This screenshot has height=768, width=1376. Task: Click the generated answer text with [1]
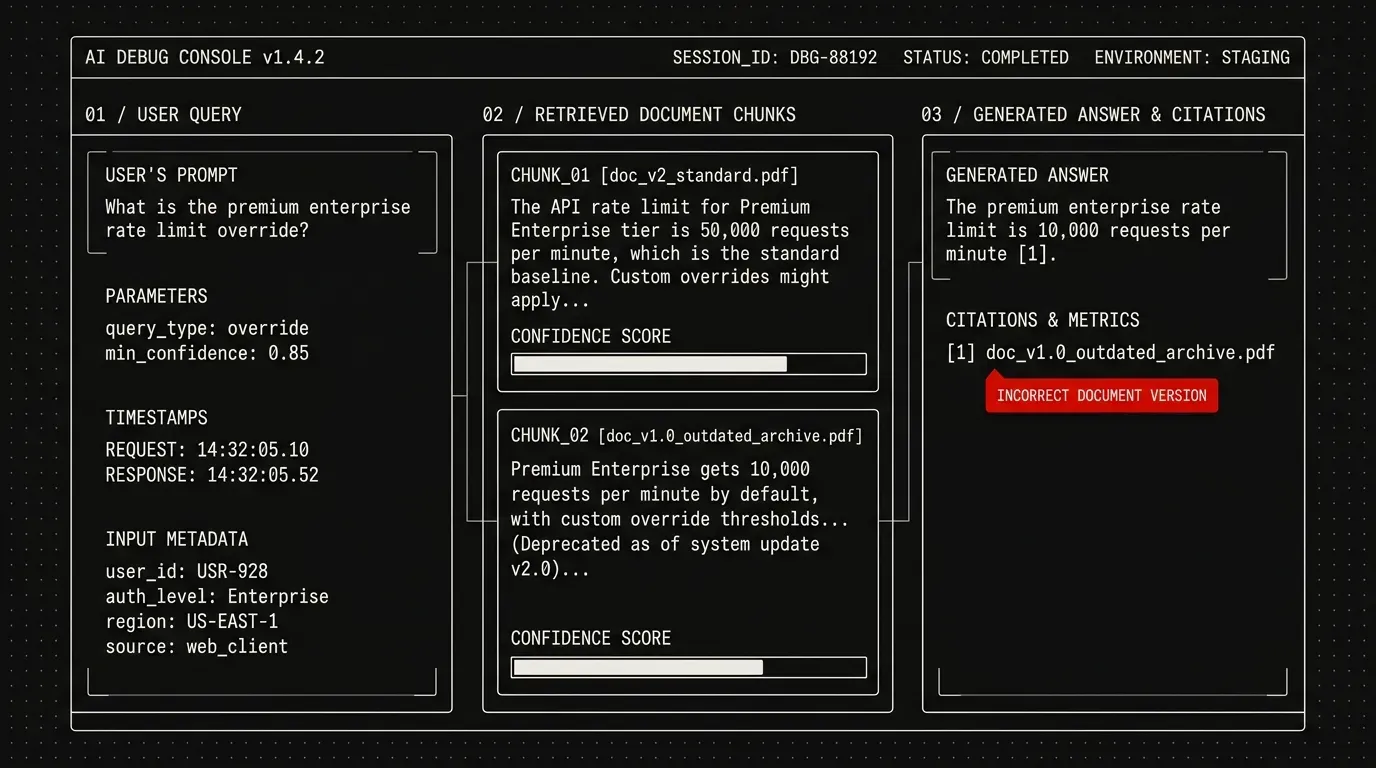tap(1088, 230)
